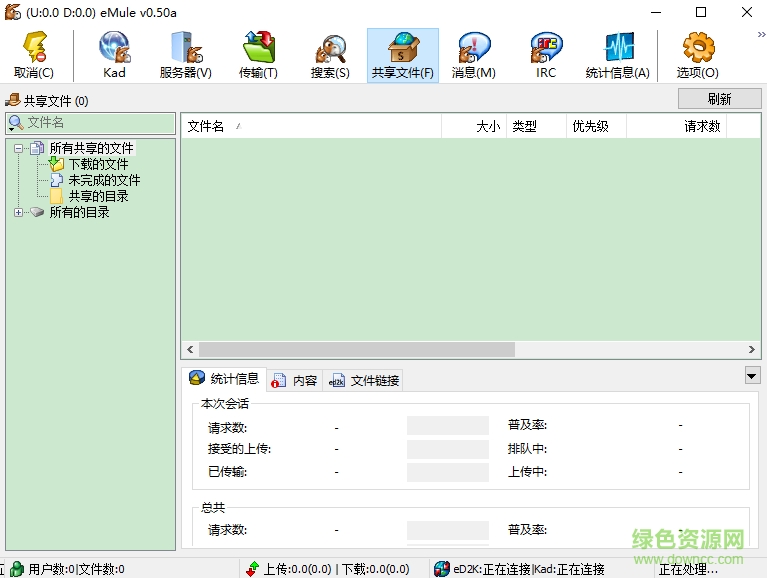Click the 正在处理... status text
Screen dimensions: 767x578
[x=688, y=569]
